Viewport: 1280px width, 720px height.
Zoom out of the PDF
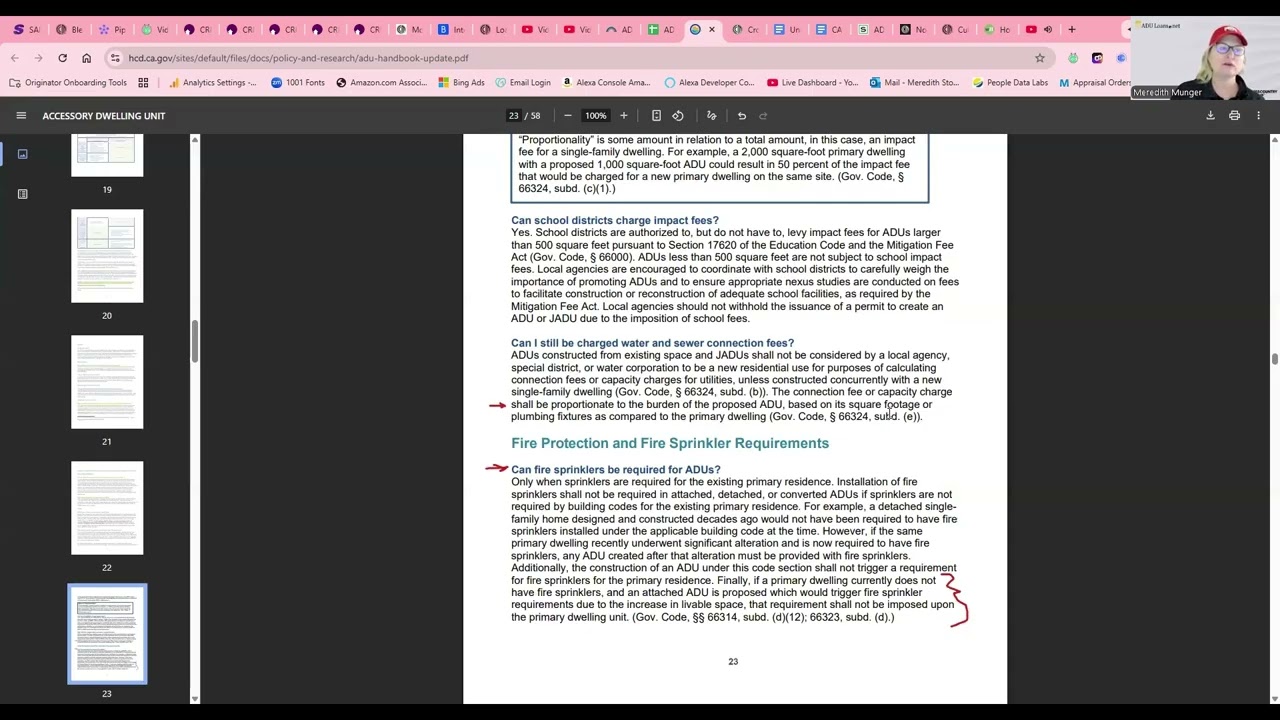[x=567, y=116]
